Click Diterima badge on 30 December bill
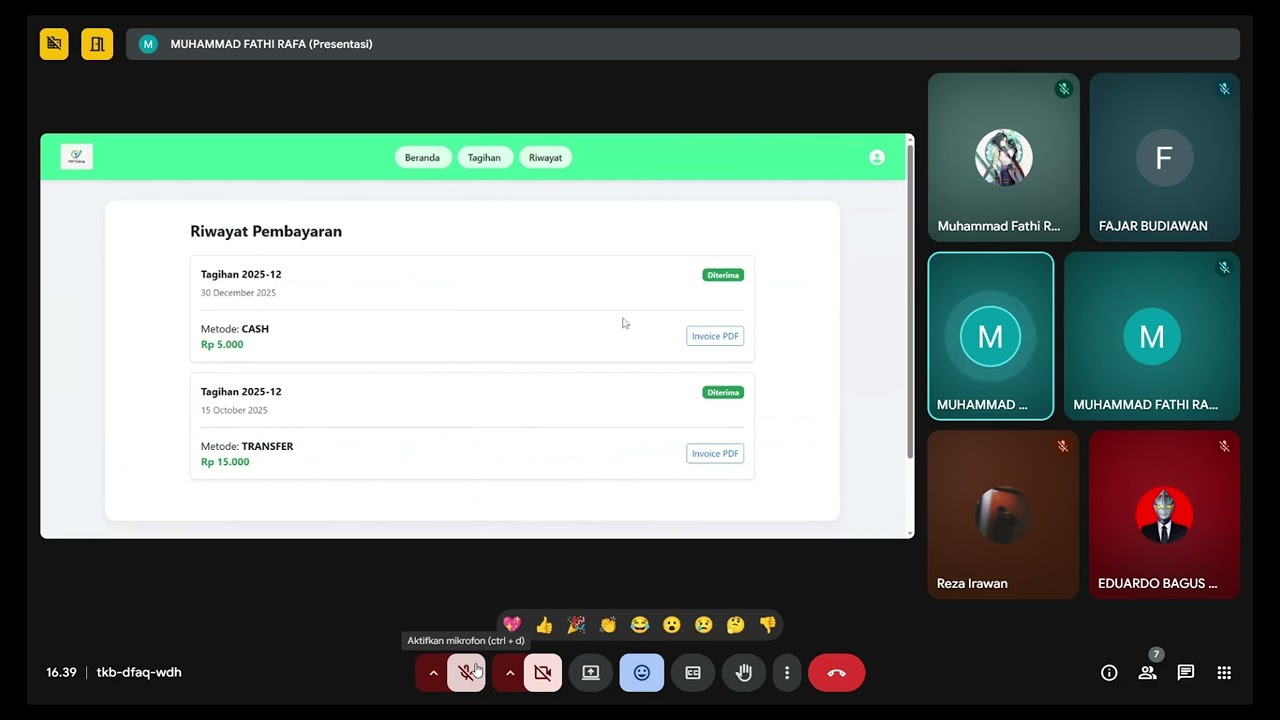 pyautogui.click(x=723, y=275)
